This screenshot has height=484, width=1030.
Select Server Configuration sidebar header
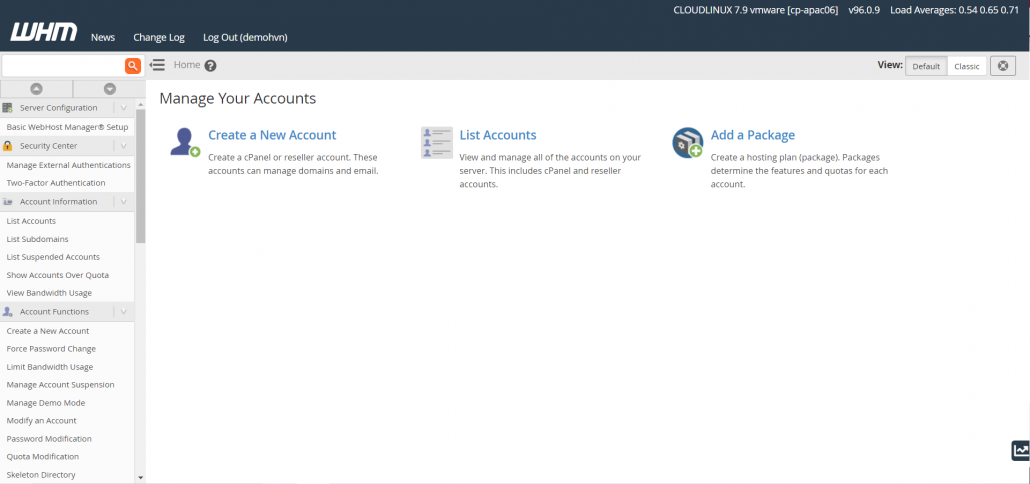pos(58,108)
